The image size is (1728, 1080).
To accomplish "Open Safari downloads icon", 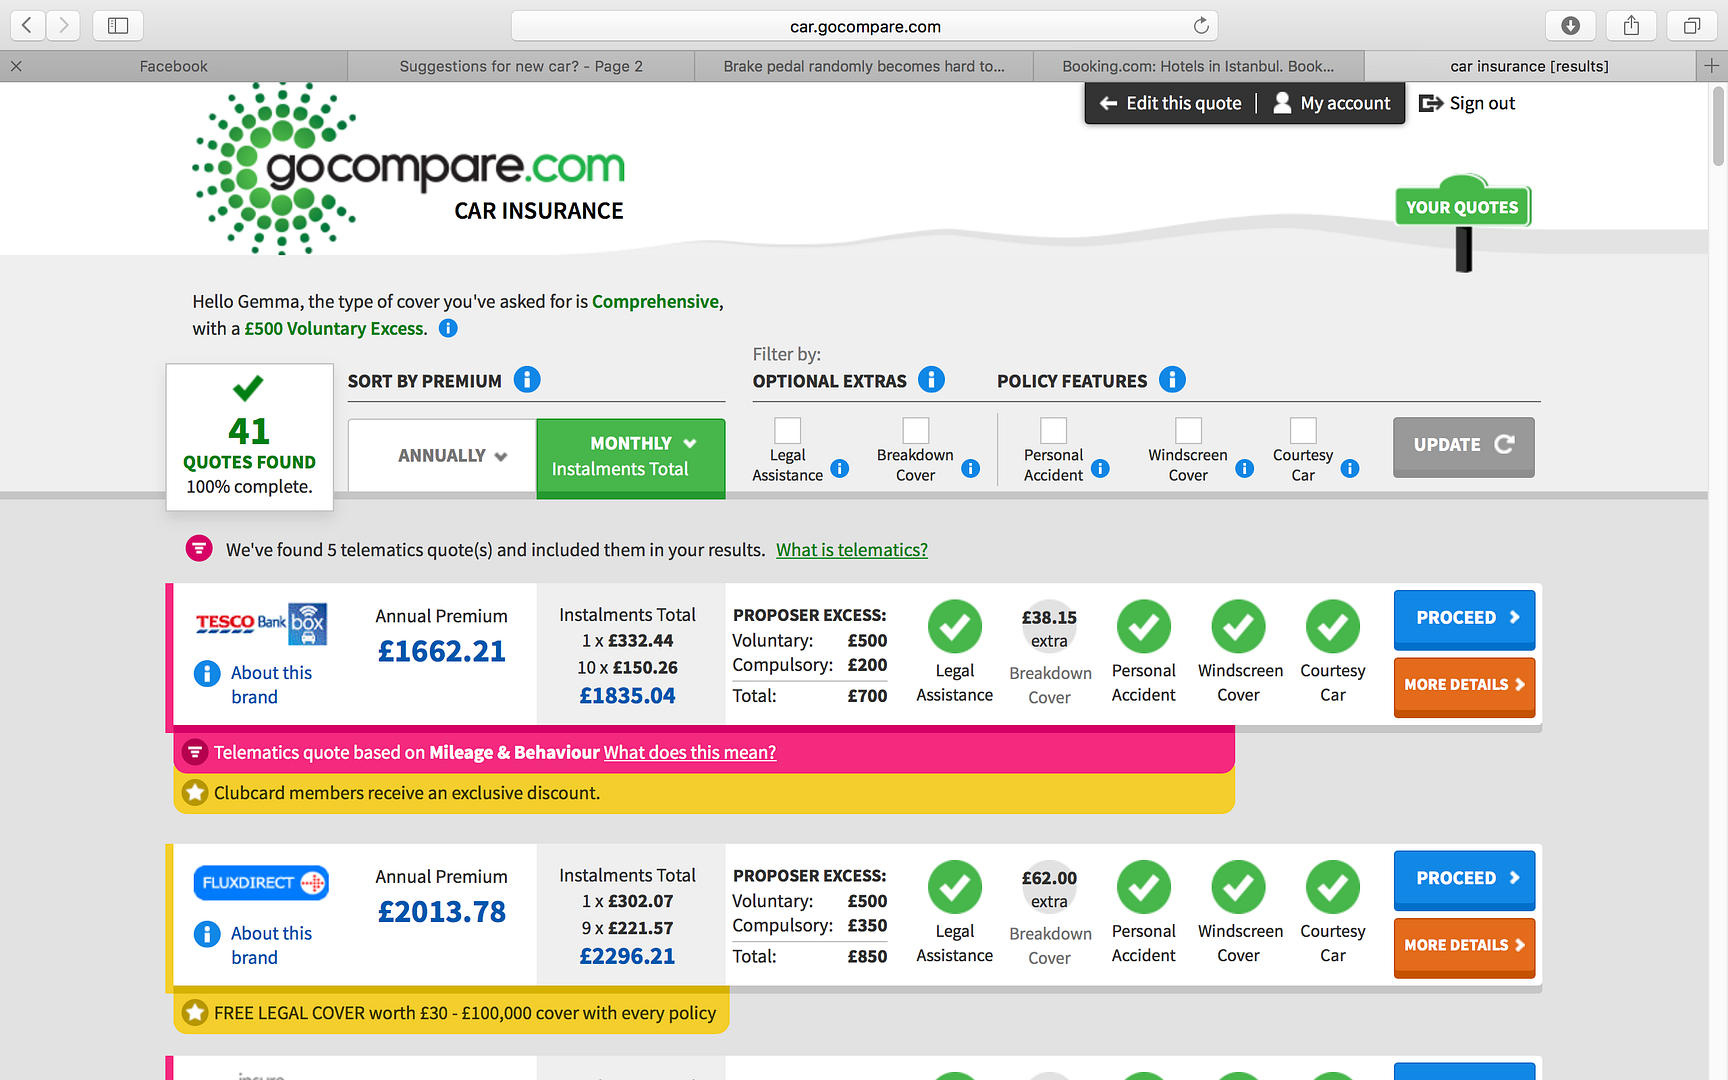I will [1570, 25].
